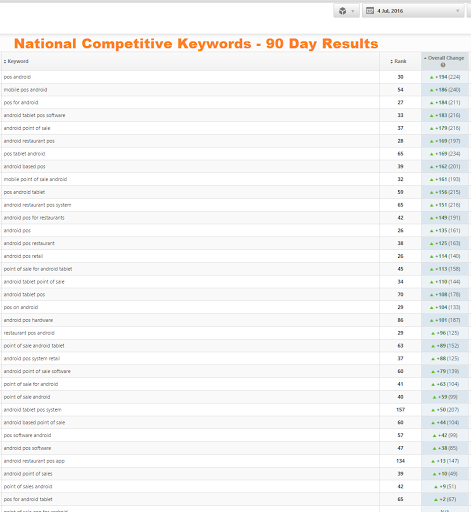This screenshot has width=471, height=512.
Task: Click the +179 (216) change value
Action: tap(445, 128)
